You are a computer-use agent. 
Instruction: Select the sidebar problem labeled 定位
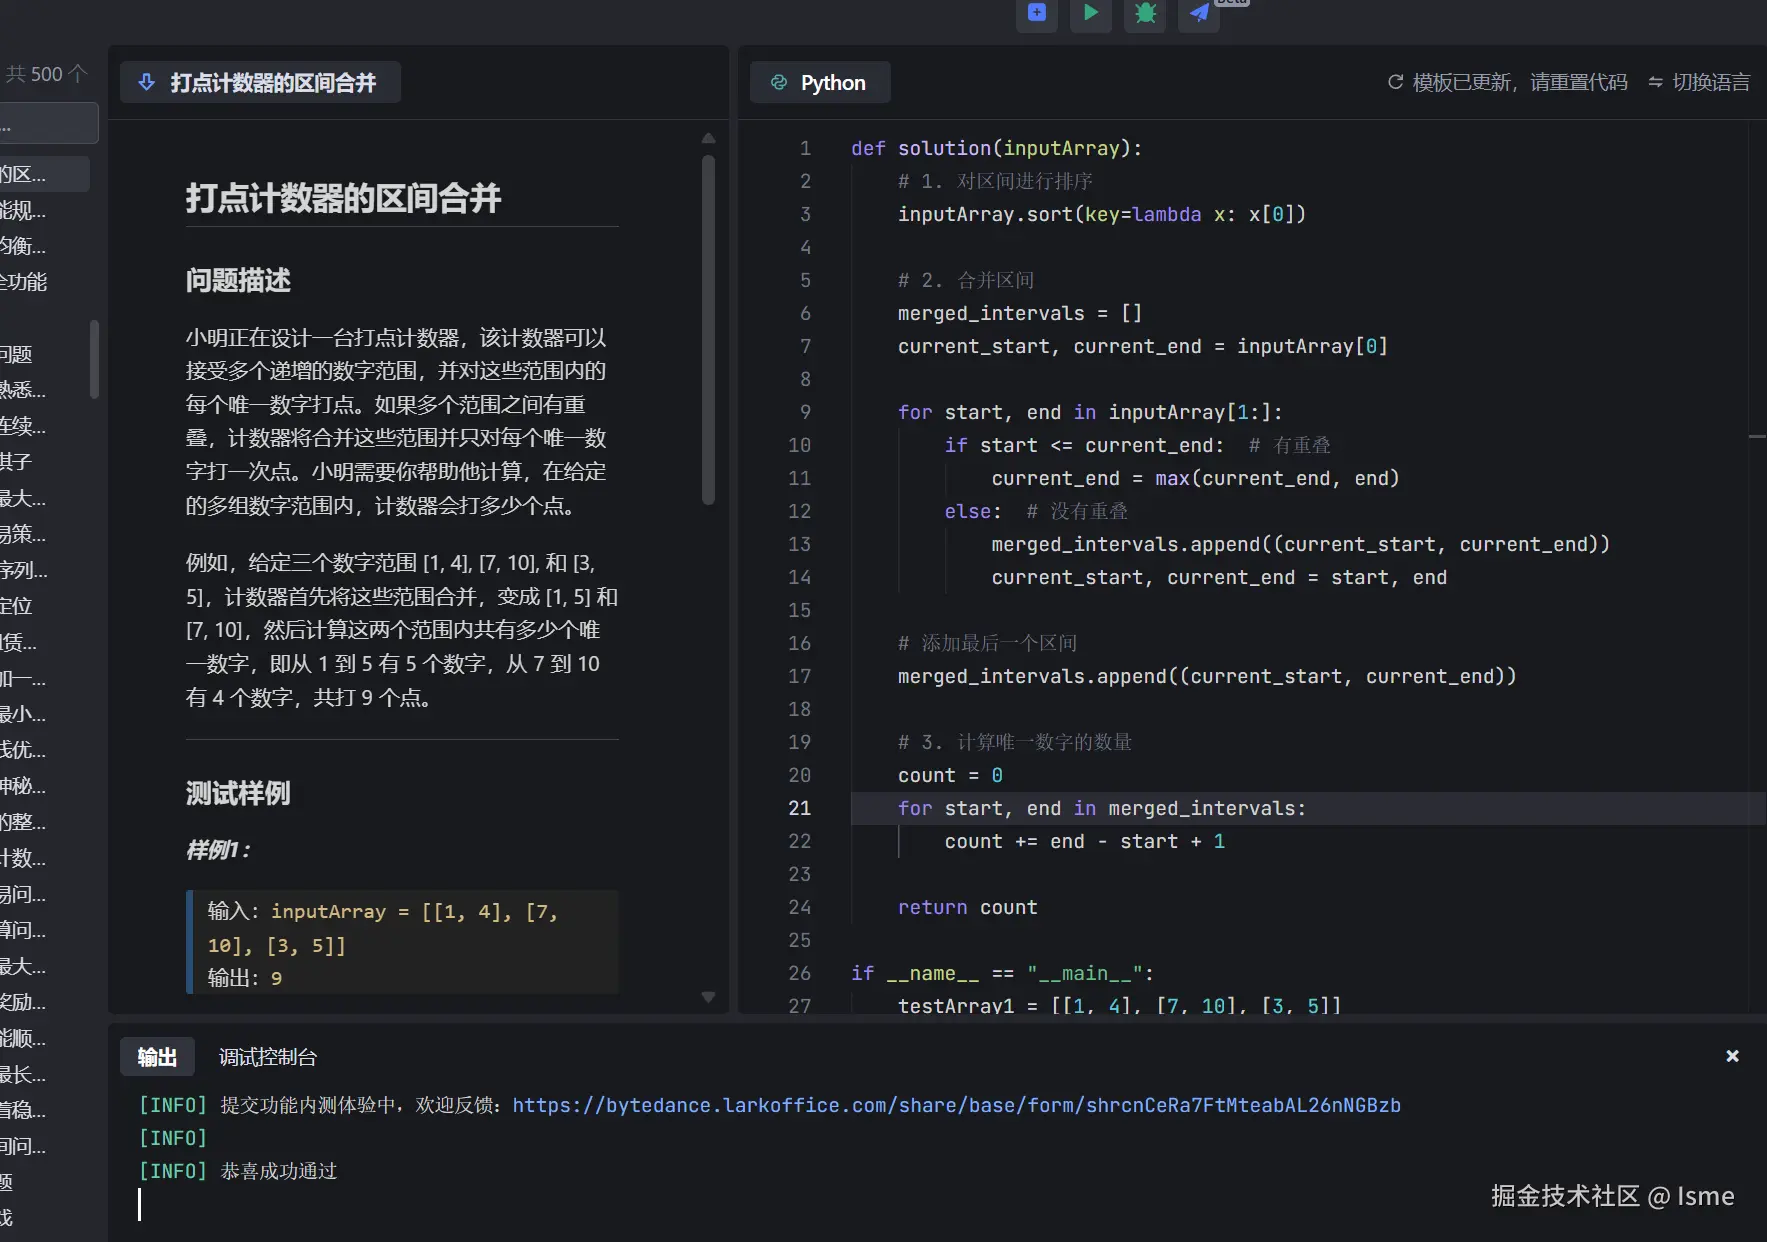tap(17, 606)
